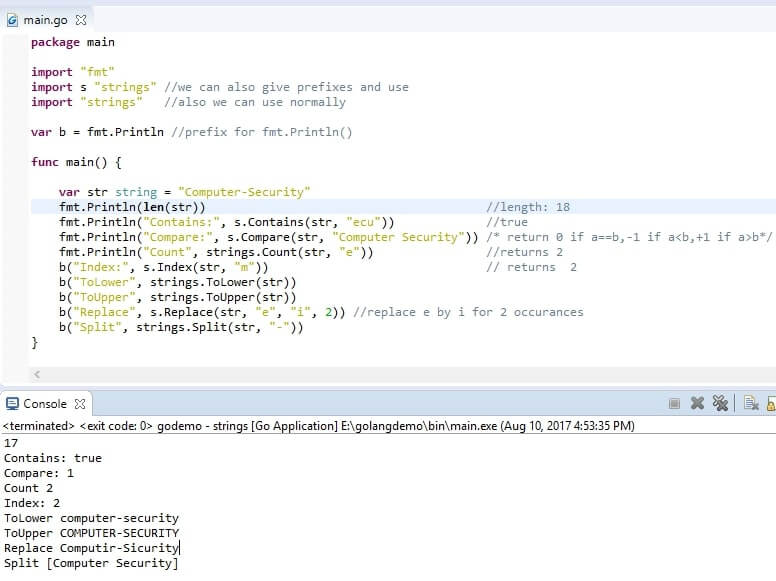Click the s.Index(str, "m") line

[163, 267]
